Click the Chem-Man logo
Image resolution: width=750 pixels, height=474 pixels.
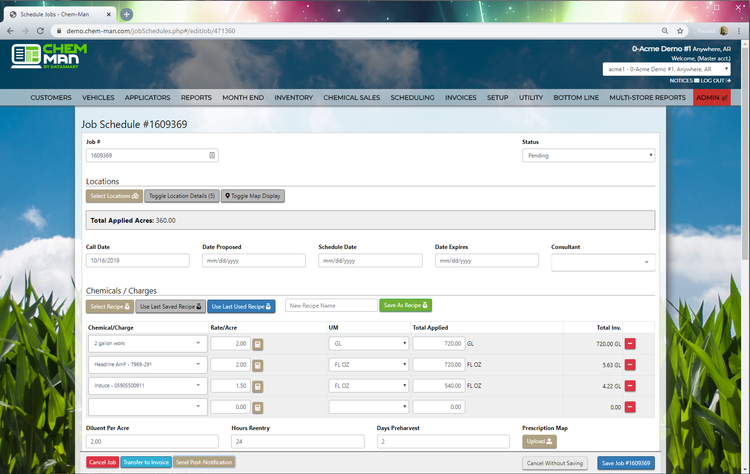coord(49,56)
